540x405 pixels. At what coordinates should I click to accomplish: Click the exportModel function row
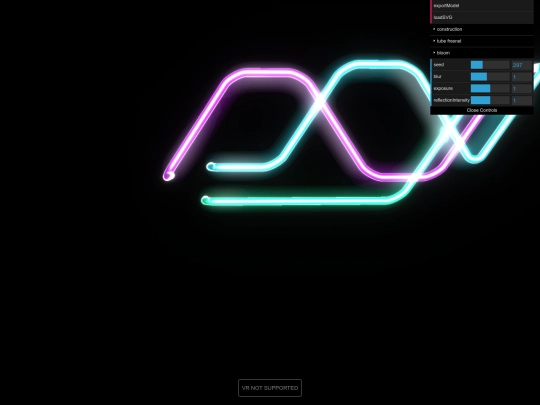point(482,6)
